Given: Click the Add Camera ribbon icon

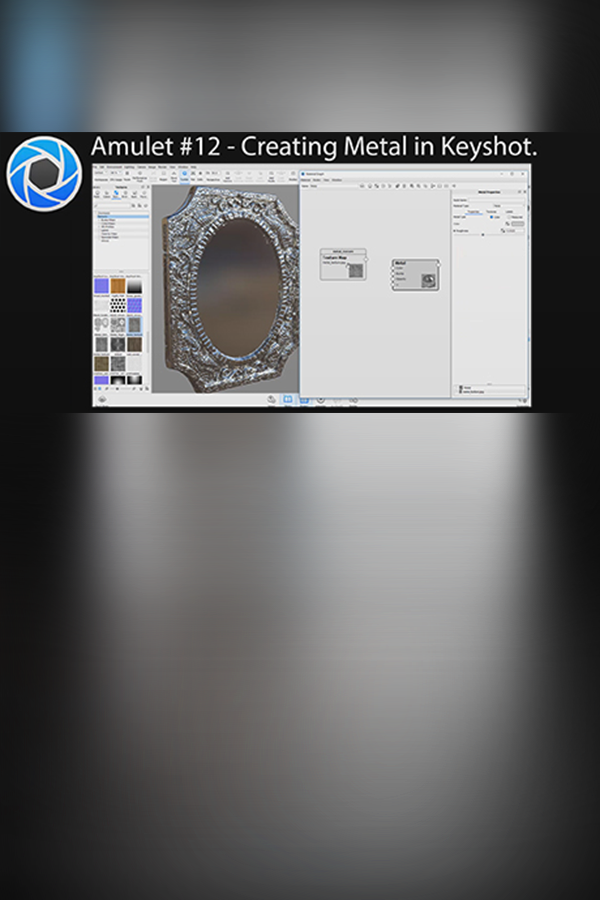Looking at the screenshot, I should pyautogui.click(x=227, y=176).
